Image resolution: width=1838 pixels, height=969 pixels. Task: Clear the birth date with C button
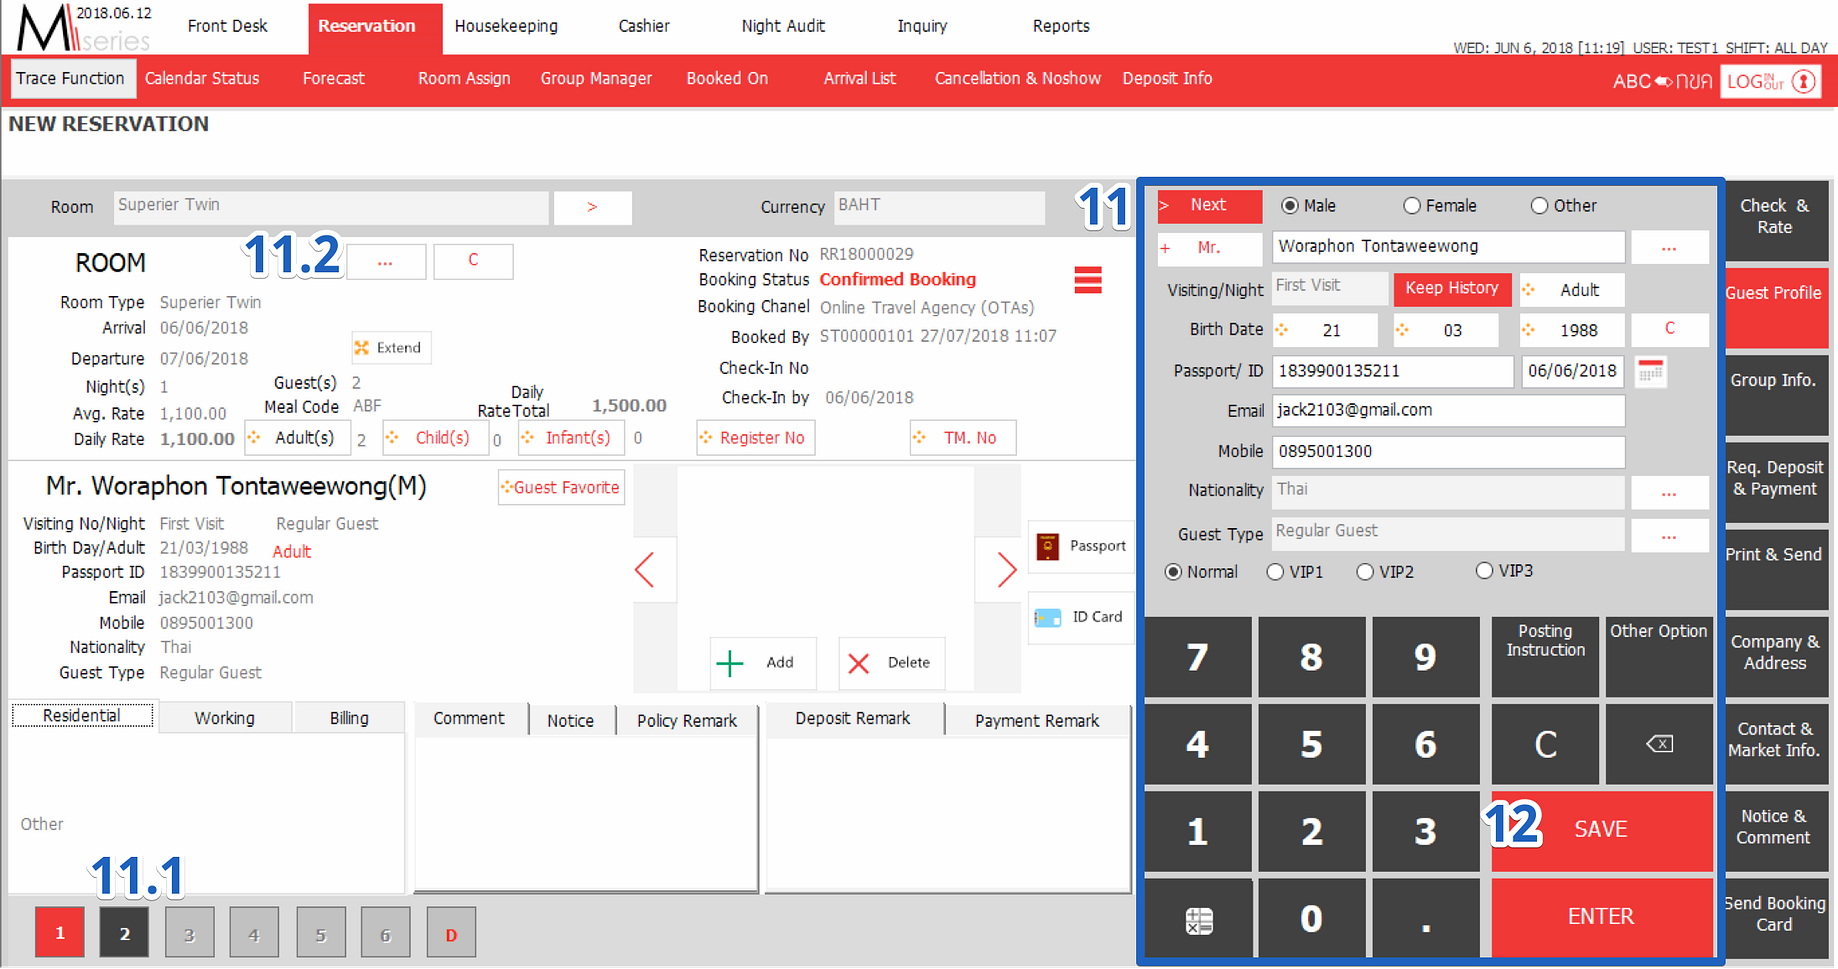1669,329
